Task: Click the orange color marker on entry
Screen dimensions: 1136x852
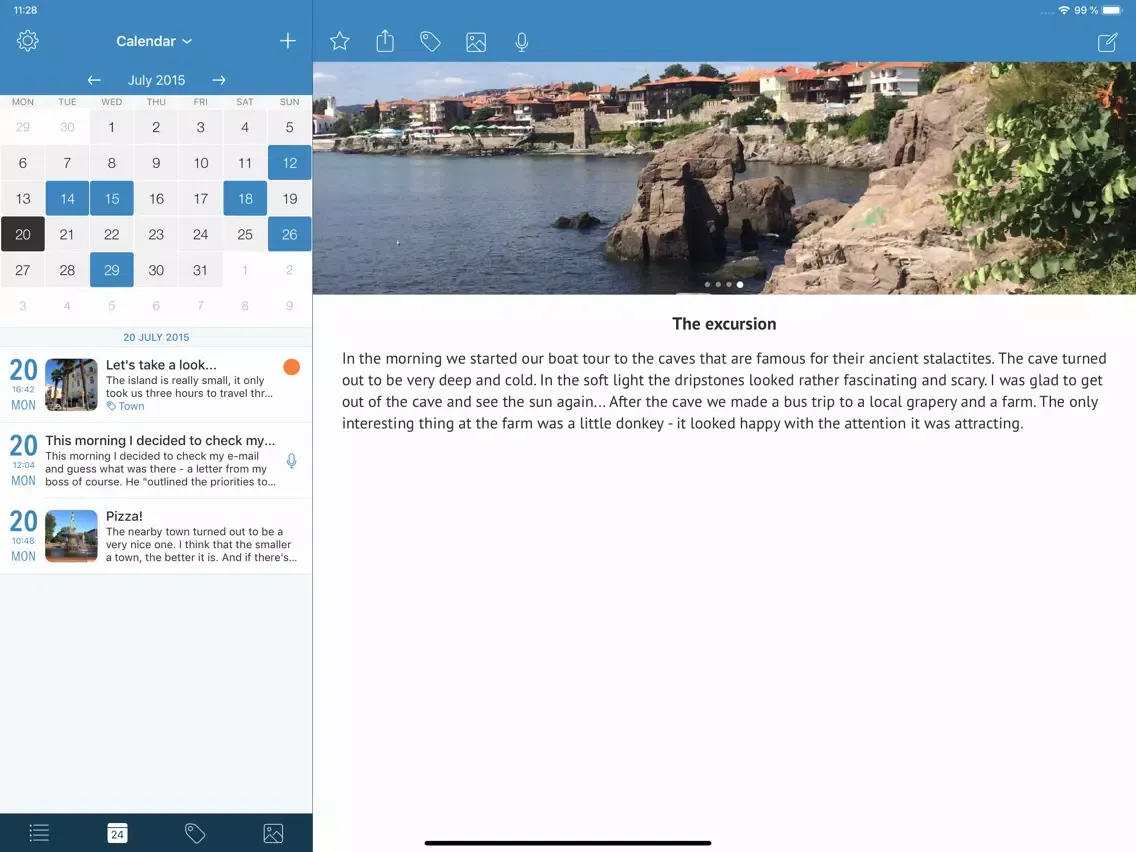Action: click(x=291, y=367)
